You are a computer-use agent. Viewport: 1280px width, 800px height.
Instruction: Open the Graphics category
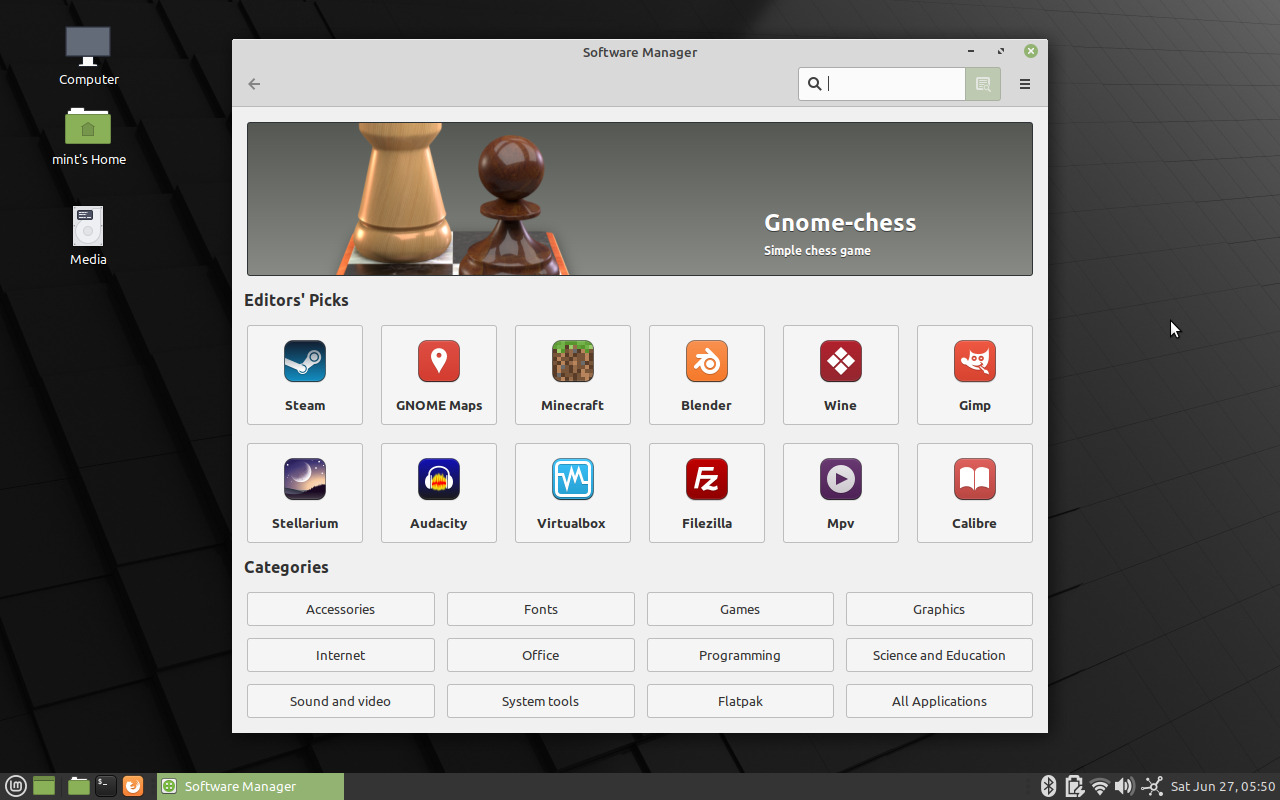[x=939, y=609]
